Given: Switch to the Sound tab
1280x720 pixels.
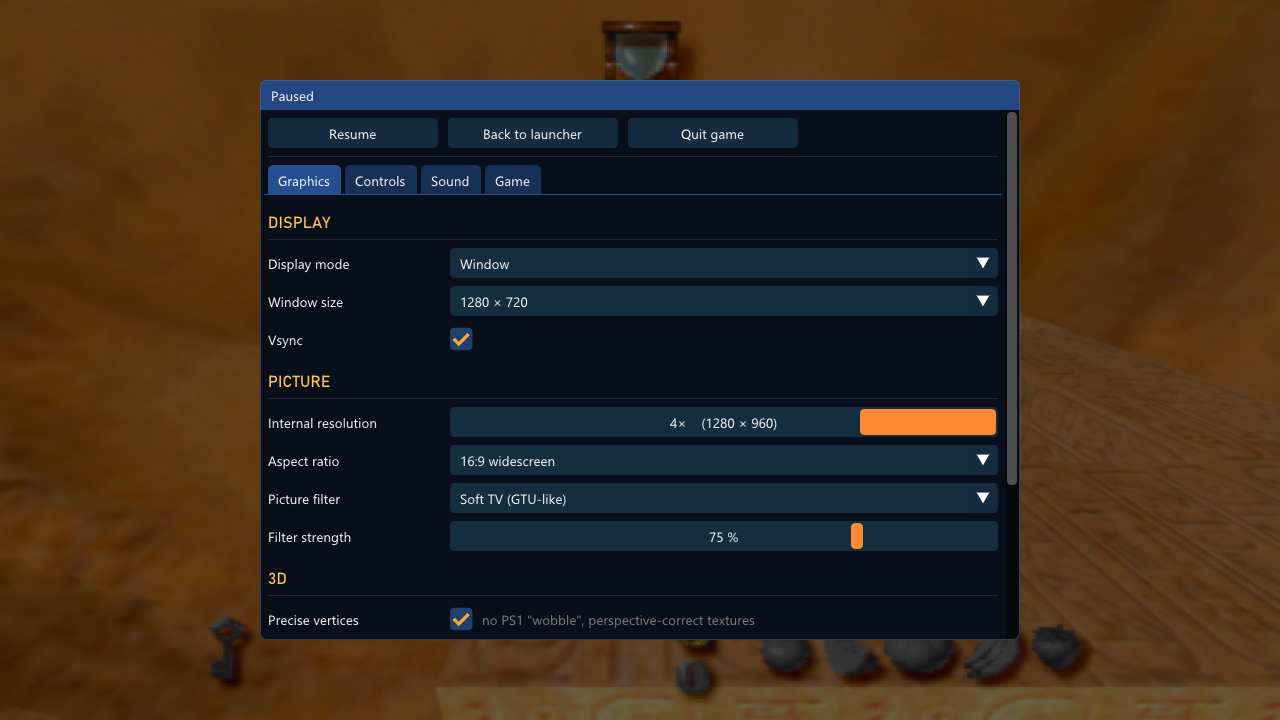Looking at the screenshot, I should (450, 180).
